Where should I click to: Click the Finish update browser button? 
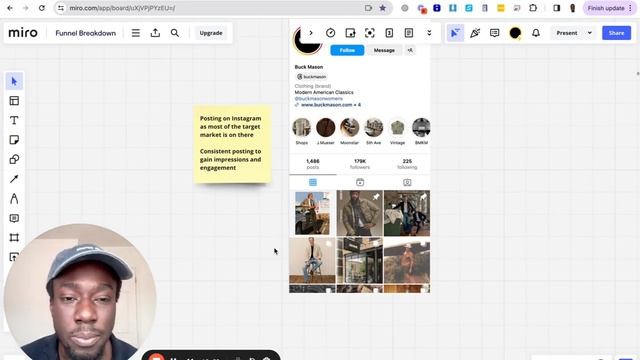(610, 8)
